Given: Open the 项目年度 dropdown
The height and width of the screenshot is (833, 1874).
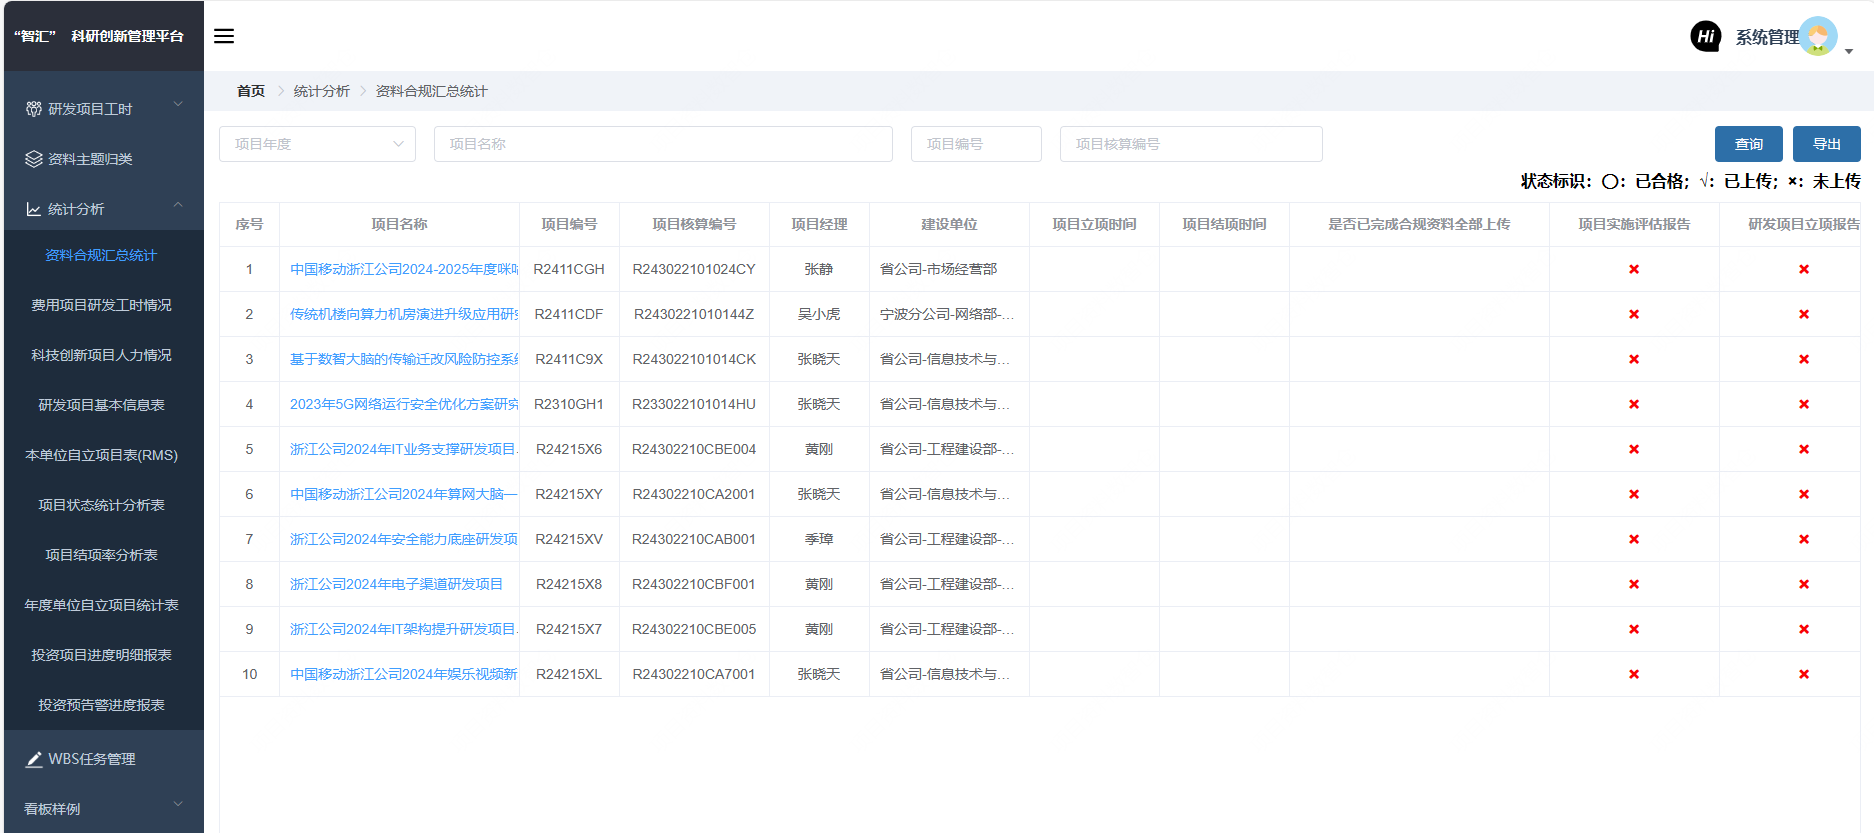Looking at the screenshot, I should tap(317, 144).
